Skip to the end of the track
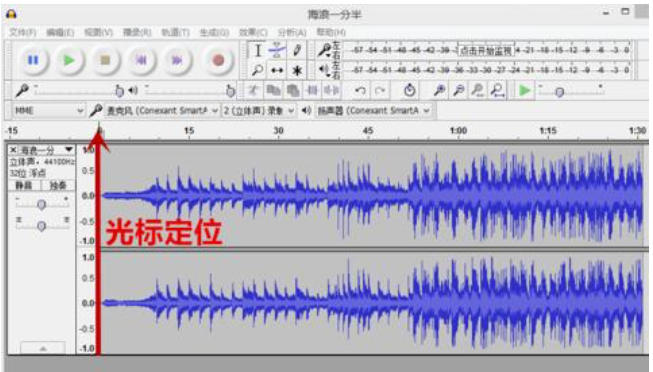 177,60
